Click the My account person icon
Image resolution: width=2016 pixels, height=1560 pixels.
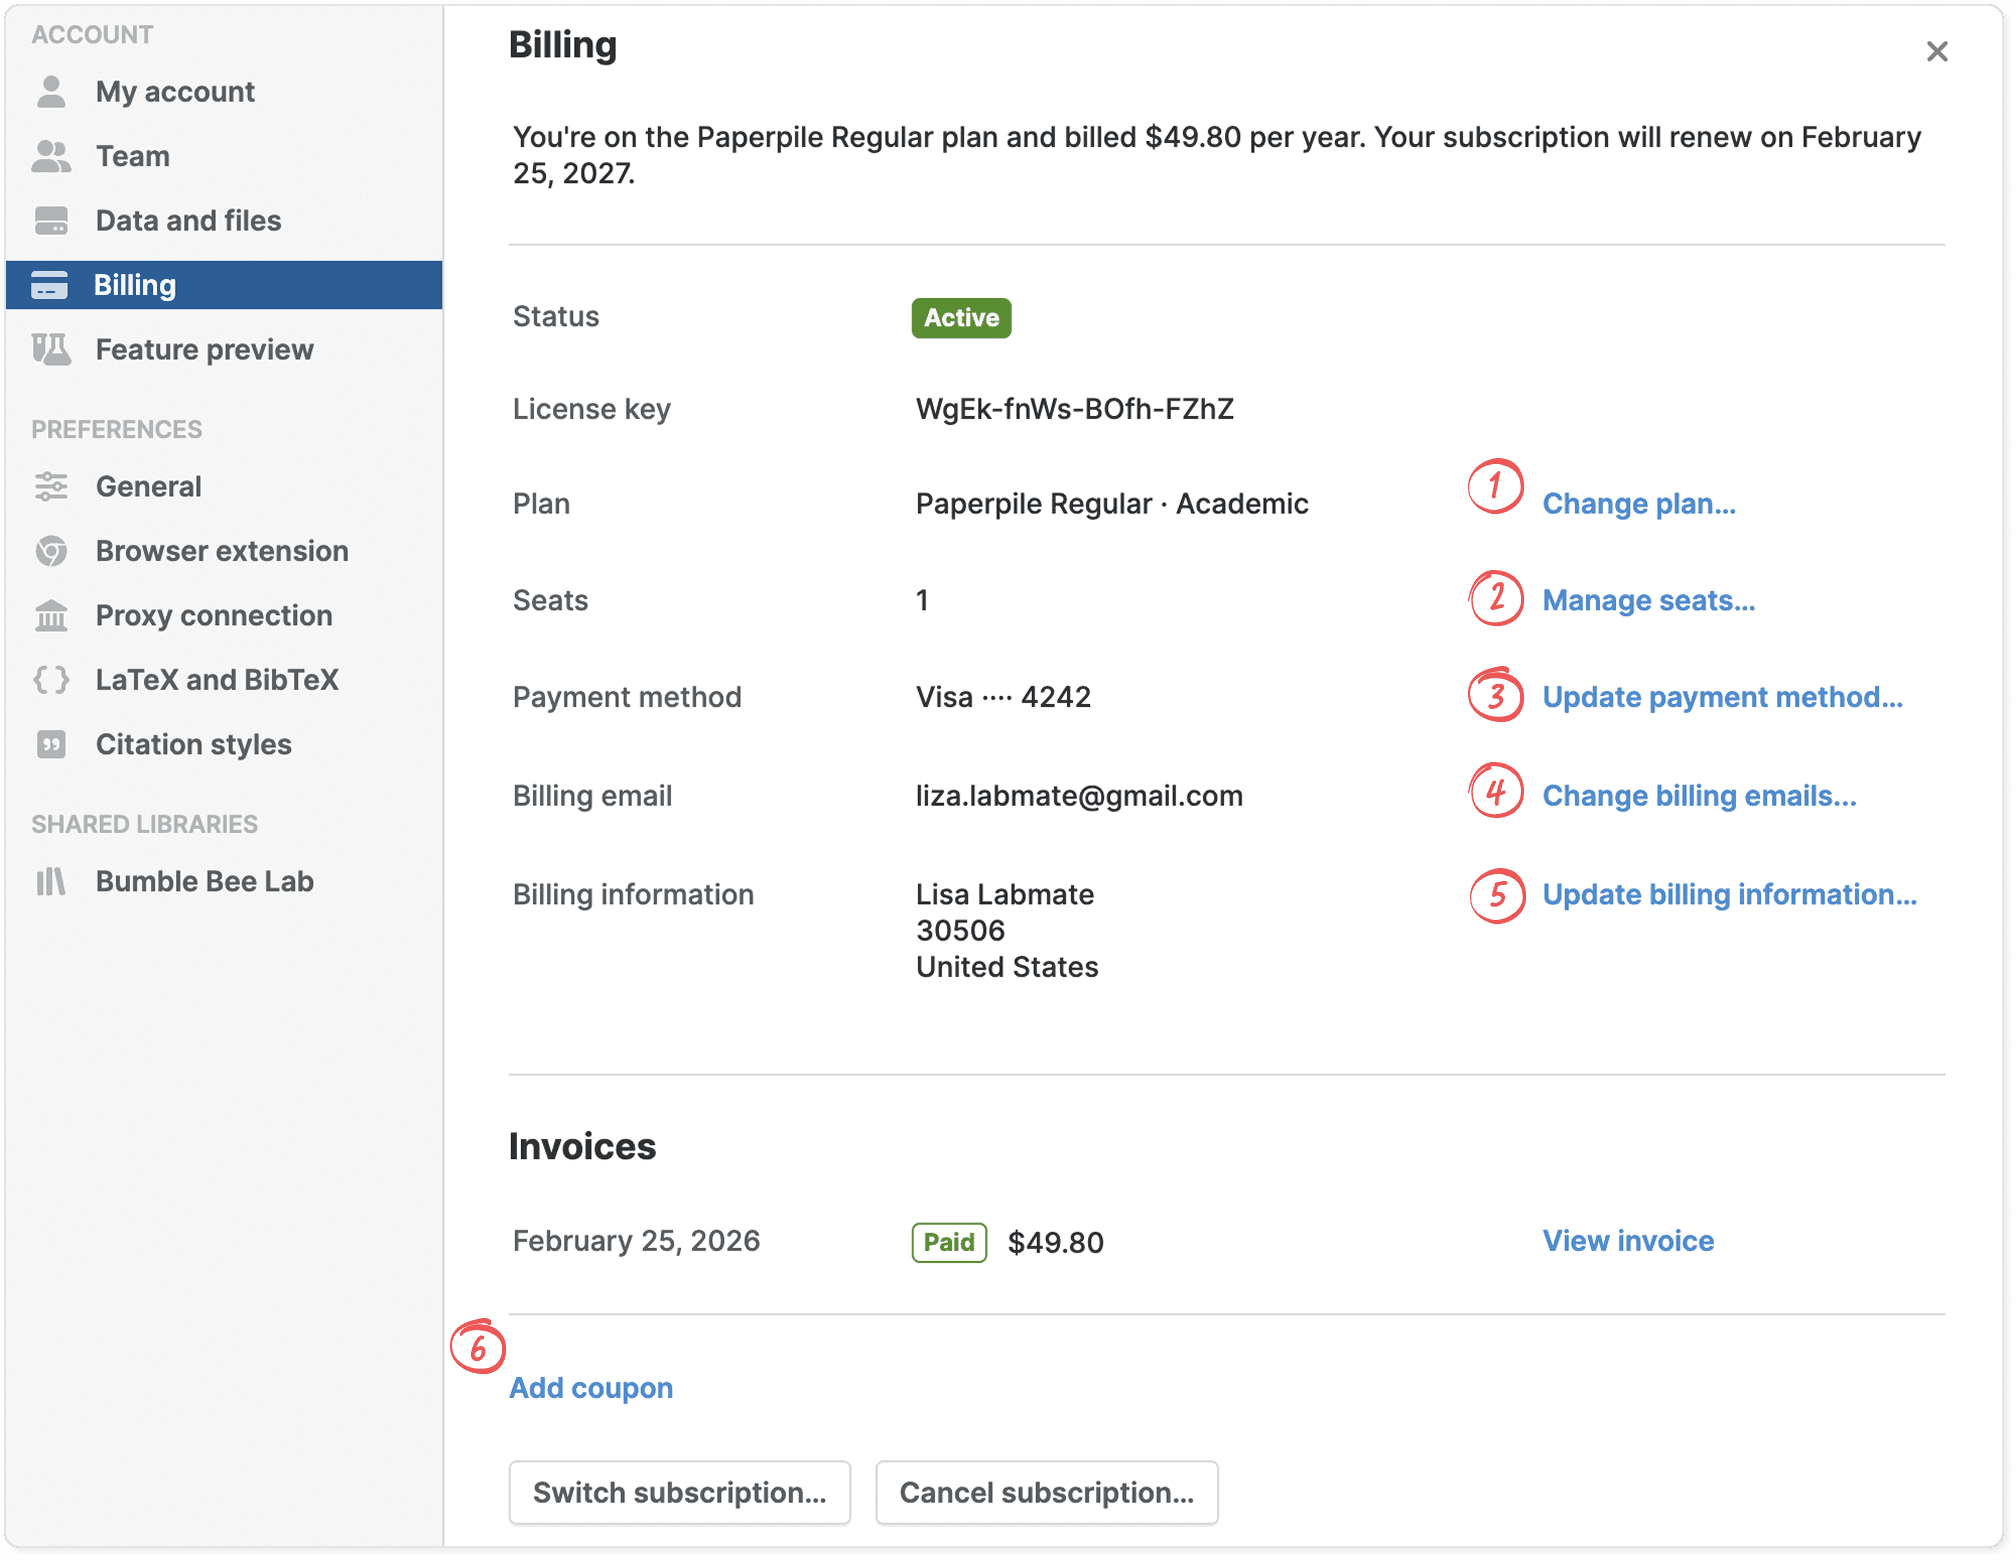click(51, 92)
